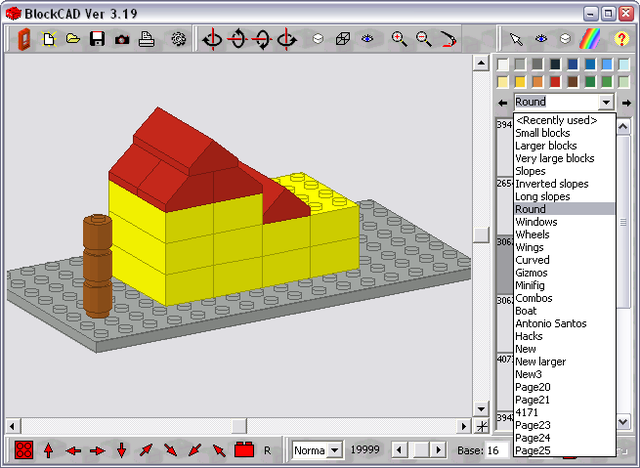Choose Inverted slopes category

551,184
